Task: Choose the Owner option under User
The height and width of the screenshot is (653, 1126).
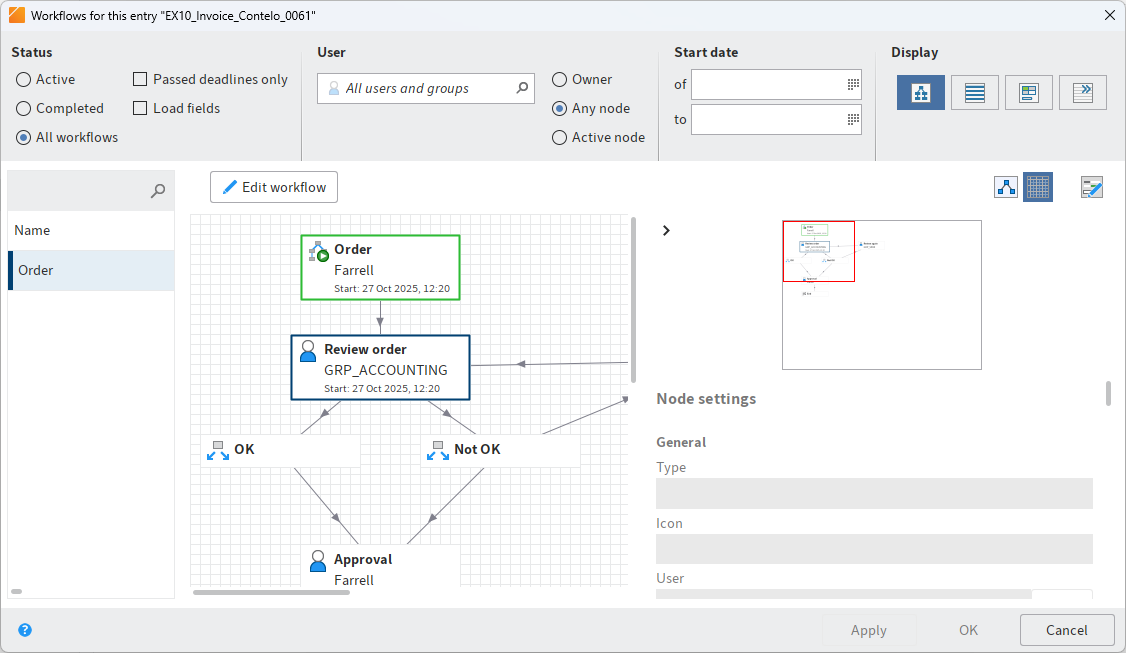Action: click(558, 79)
